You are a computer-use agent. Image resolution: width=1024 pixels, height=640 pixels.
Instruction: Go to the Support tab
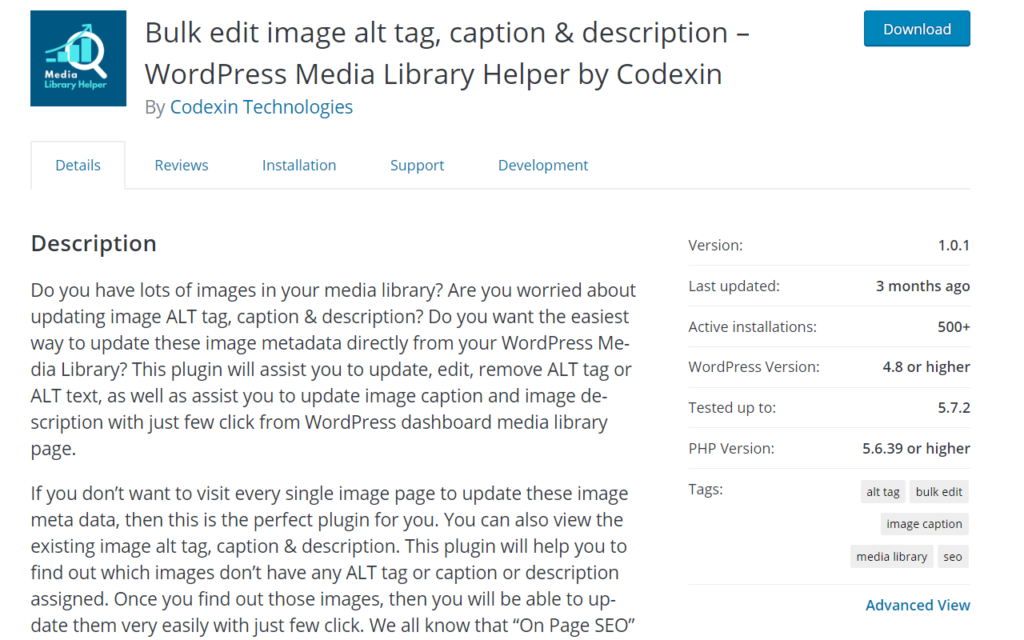(x=417, y=165)
